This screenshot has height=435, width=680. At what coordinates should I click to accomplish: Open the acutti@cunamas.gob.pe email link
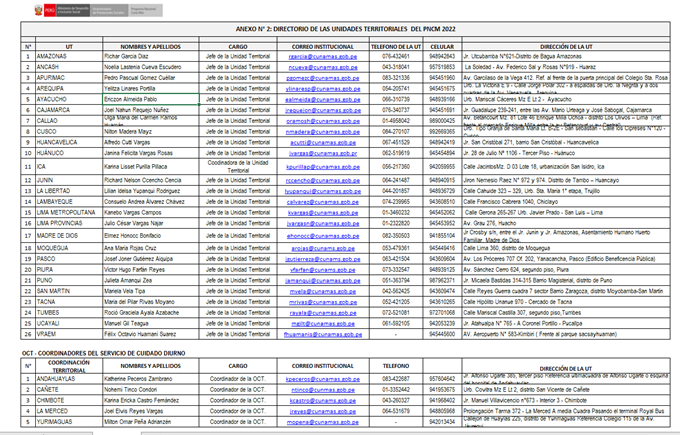coord(323,142)
